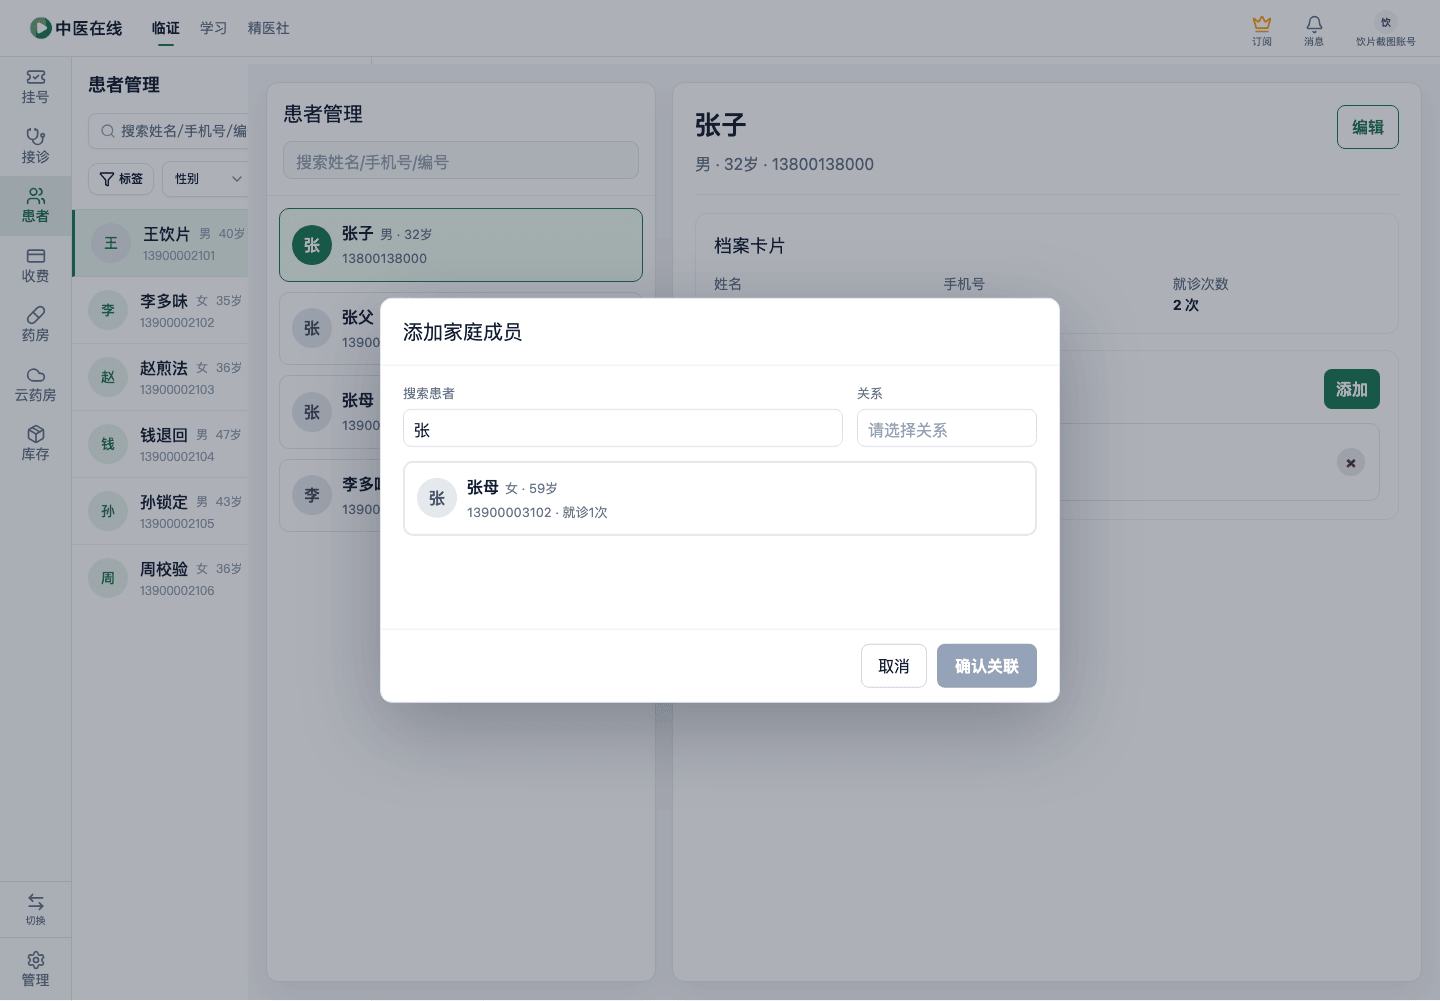Open the 请选择关系 relation dropdown
The width and height of the screenshot is (1440, 1001).
click(x=947, y=429)
